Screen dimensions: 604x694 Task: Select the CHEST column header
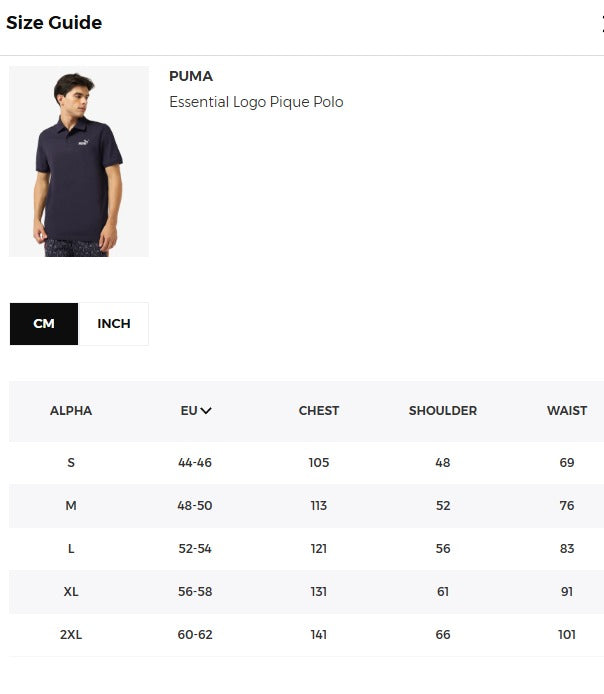(319, 411)
